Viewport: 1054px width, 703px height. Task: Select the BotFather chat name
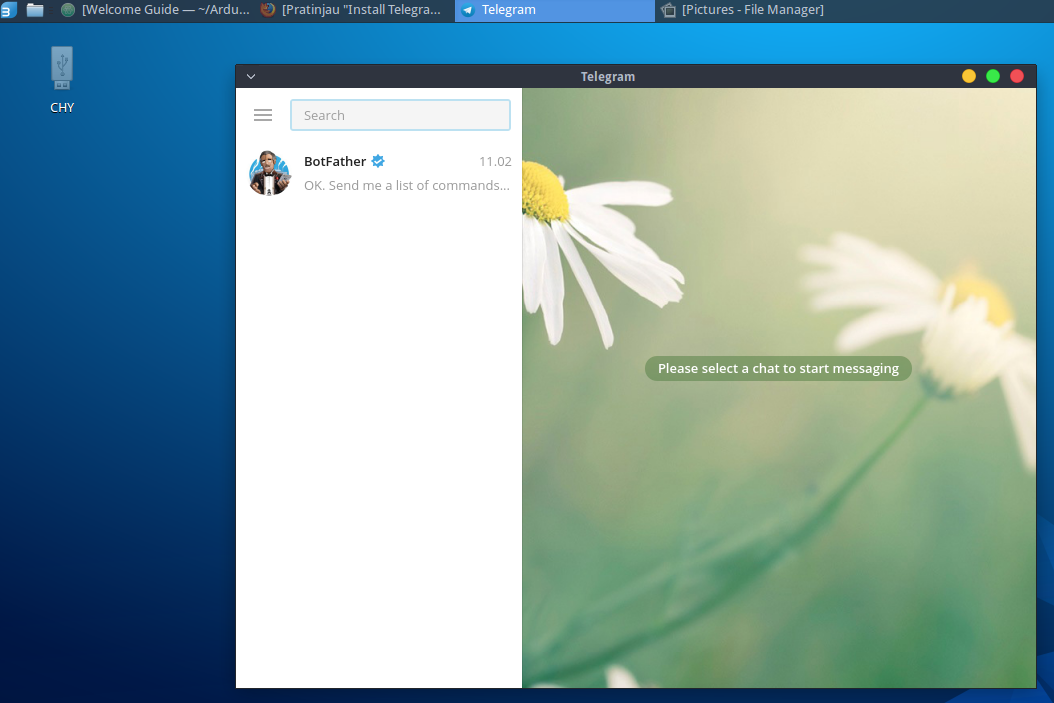click(x=335, y=161)
